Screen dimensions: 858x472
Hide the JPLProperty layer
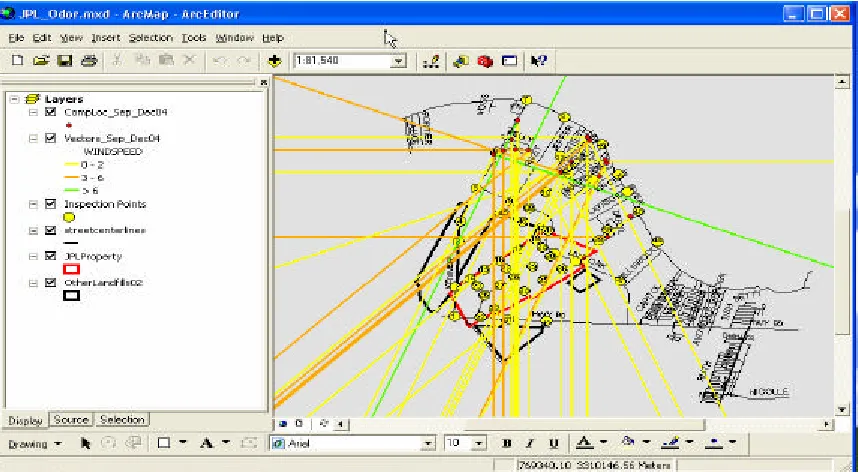(51, 256)
